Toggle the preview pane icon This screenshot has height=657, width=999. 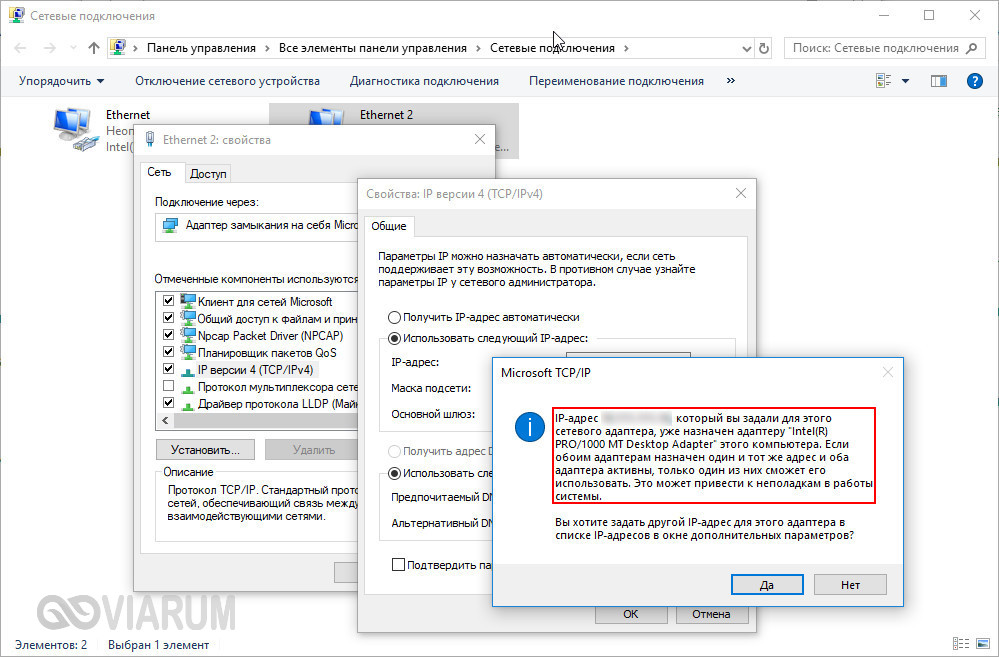pyautogui.click(x=938, y=81)
